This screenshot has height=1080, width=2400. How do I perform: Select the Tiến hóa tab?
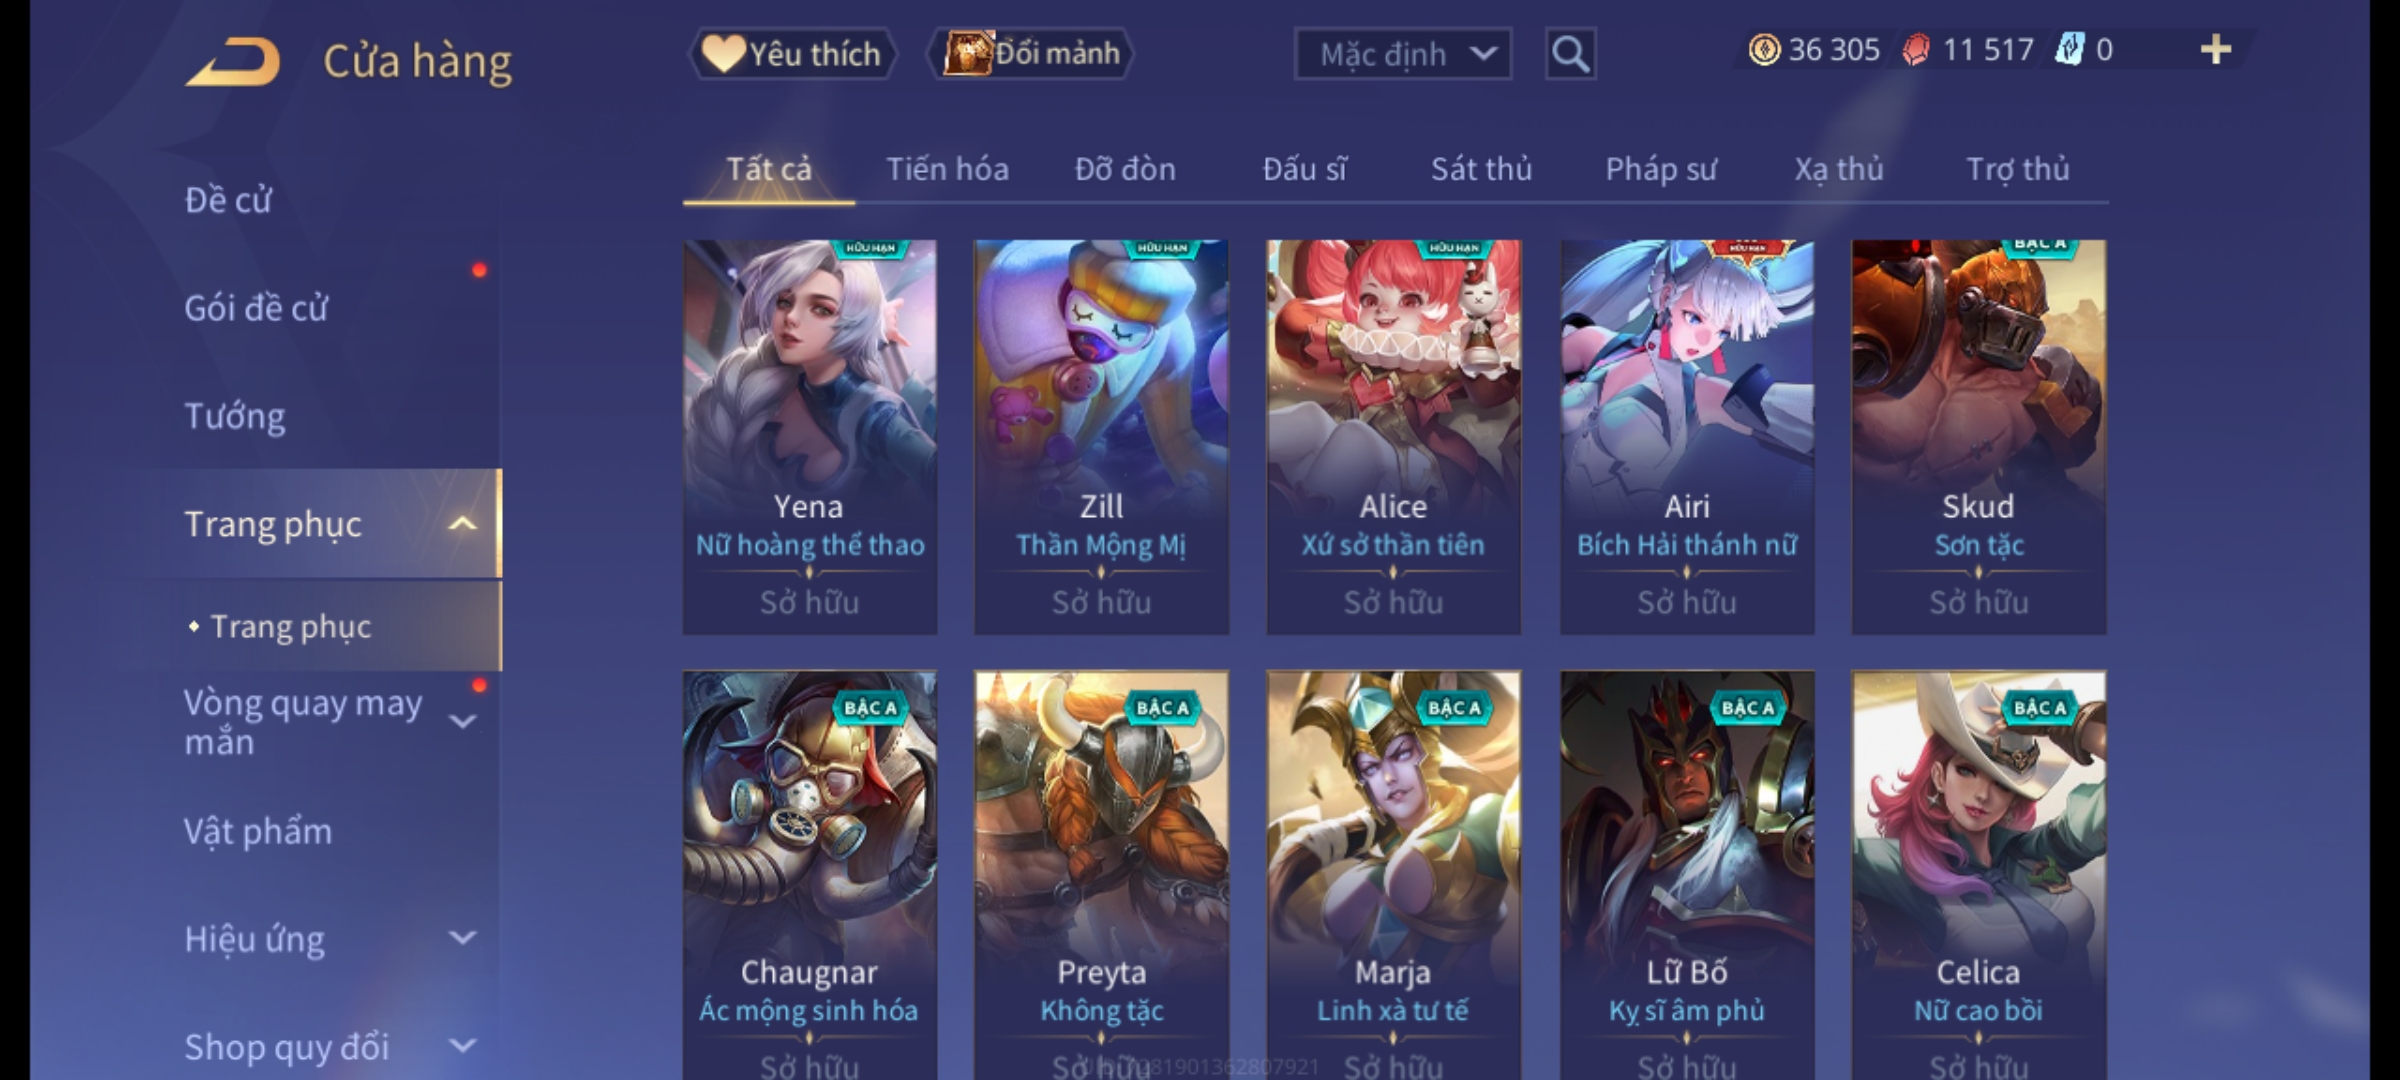947,169
